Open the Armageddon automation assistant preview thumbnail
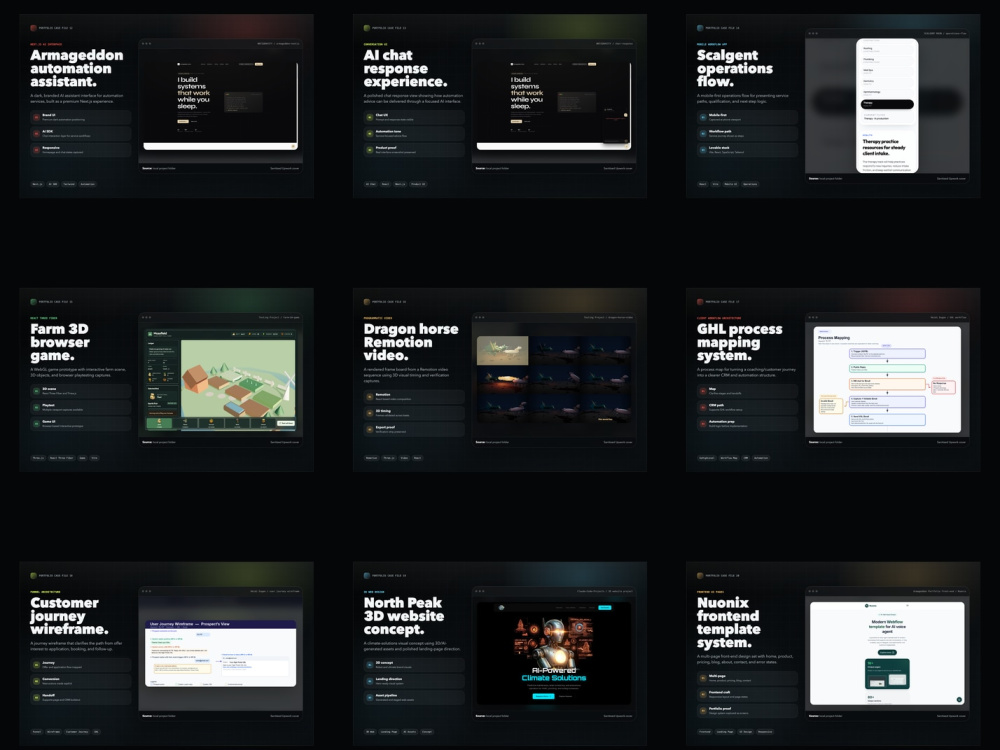The image size is (1000, 750). click(221, 105)
